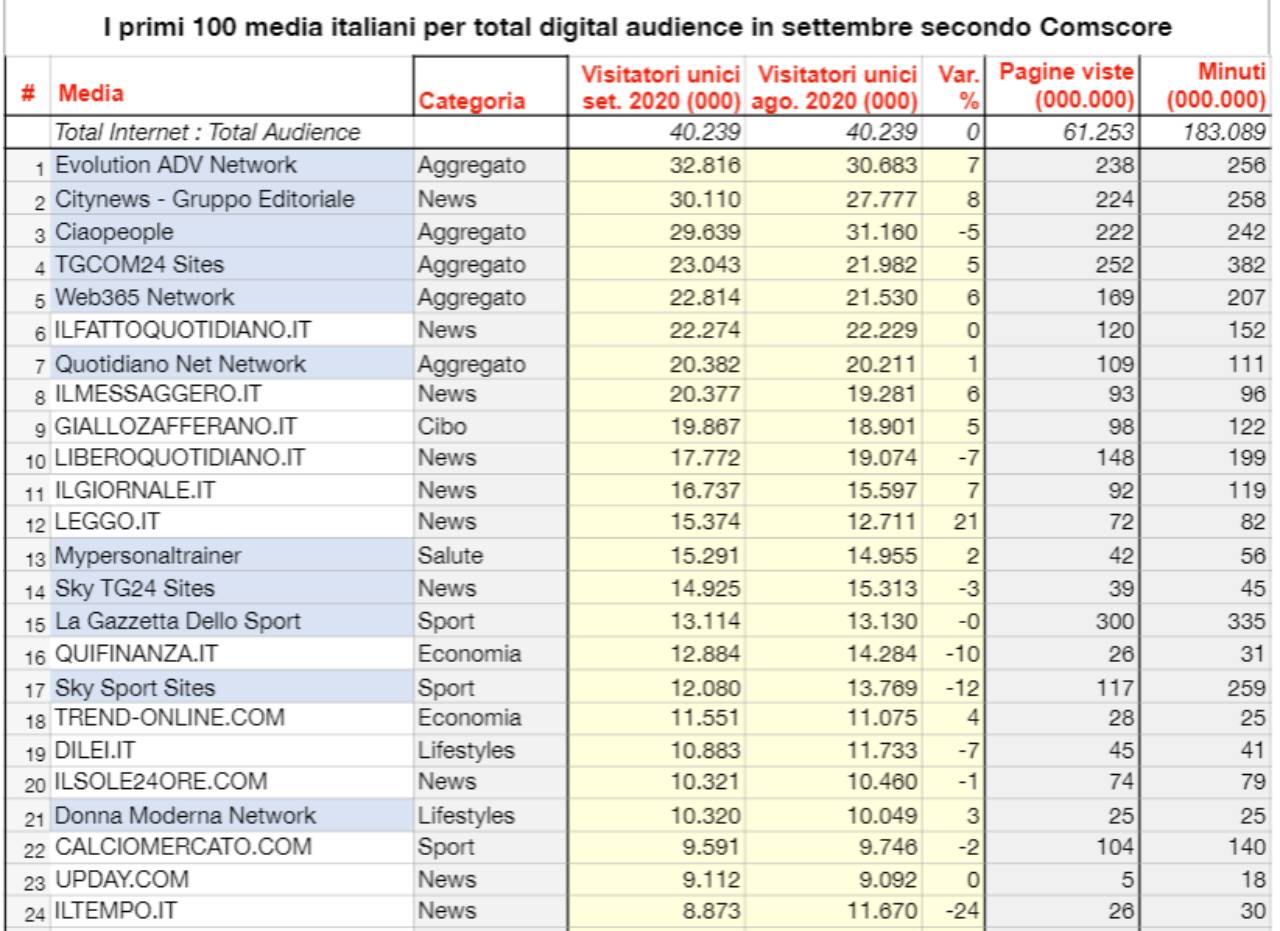Select the 169 page views for Web365

tap(1115, 297)
